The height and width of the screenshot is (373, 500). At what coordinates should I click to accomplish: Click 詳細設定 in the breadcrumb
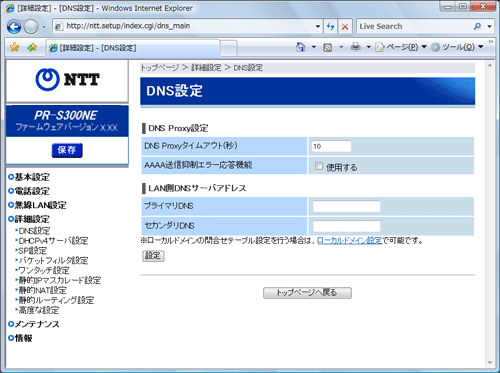click(206, 68)
